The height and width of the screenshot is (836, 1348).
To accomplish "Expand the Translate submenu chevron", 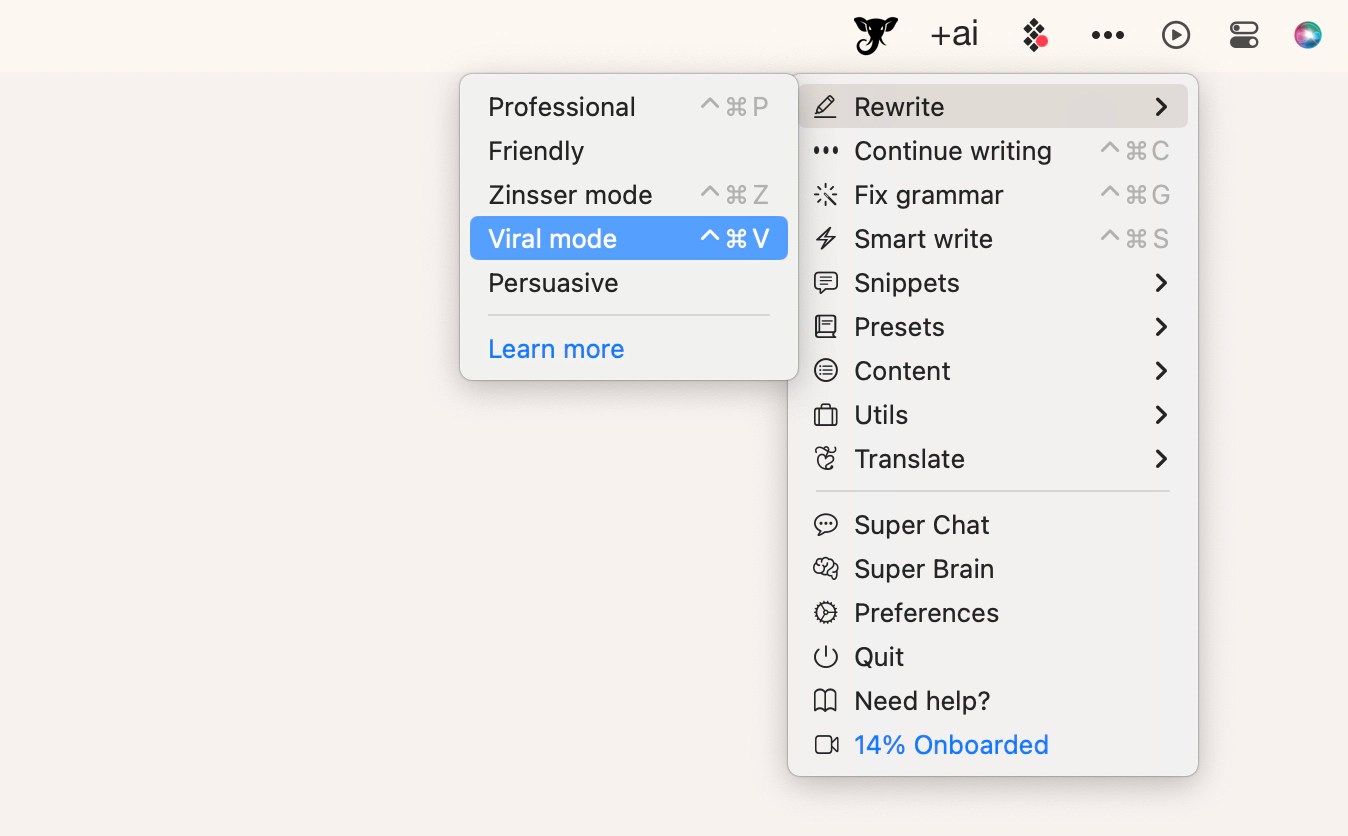I will (1161, 459).
